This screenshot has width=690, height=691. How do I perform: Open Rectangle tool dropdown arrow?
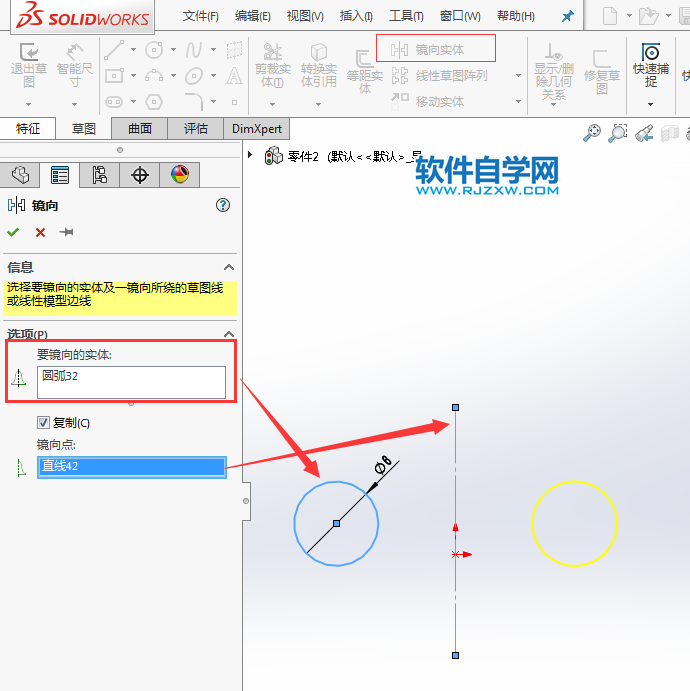(x=133, y=76)
